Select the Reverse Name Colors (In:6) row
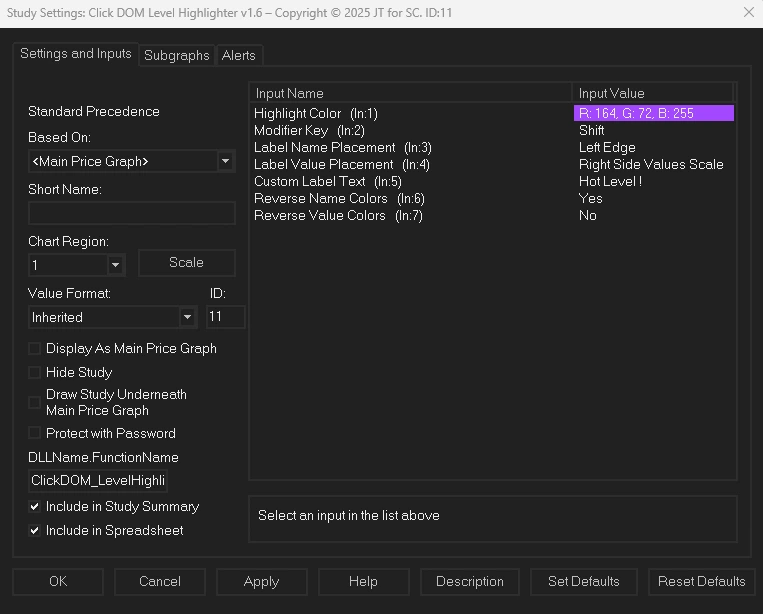 click(x=493, y=199)
